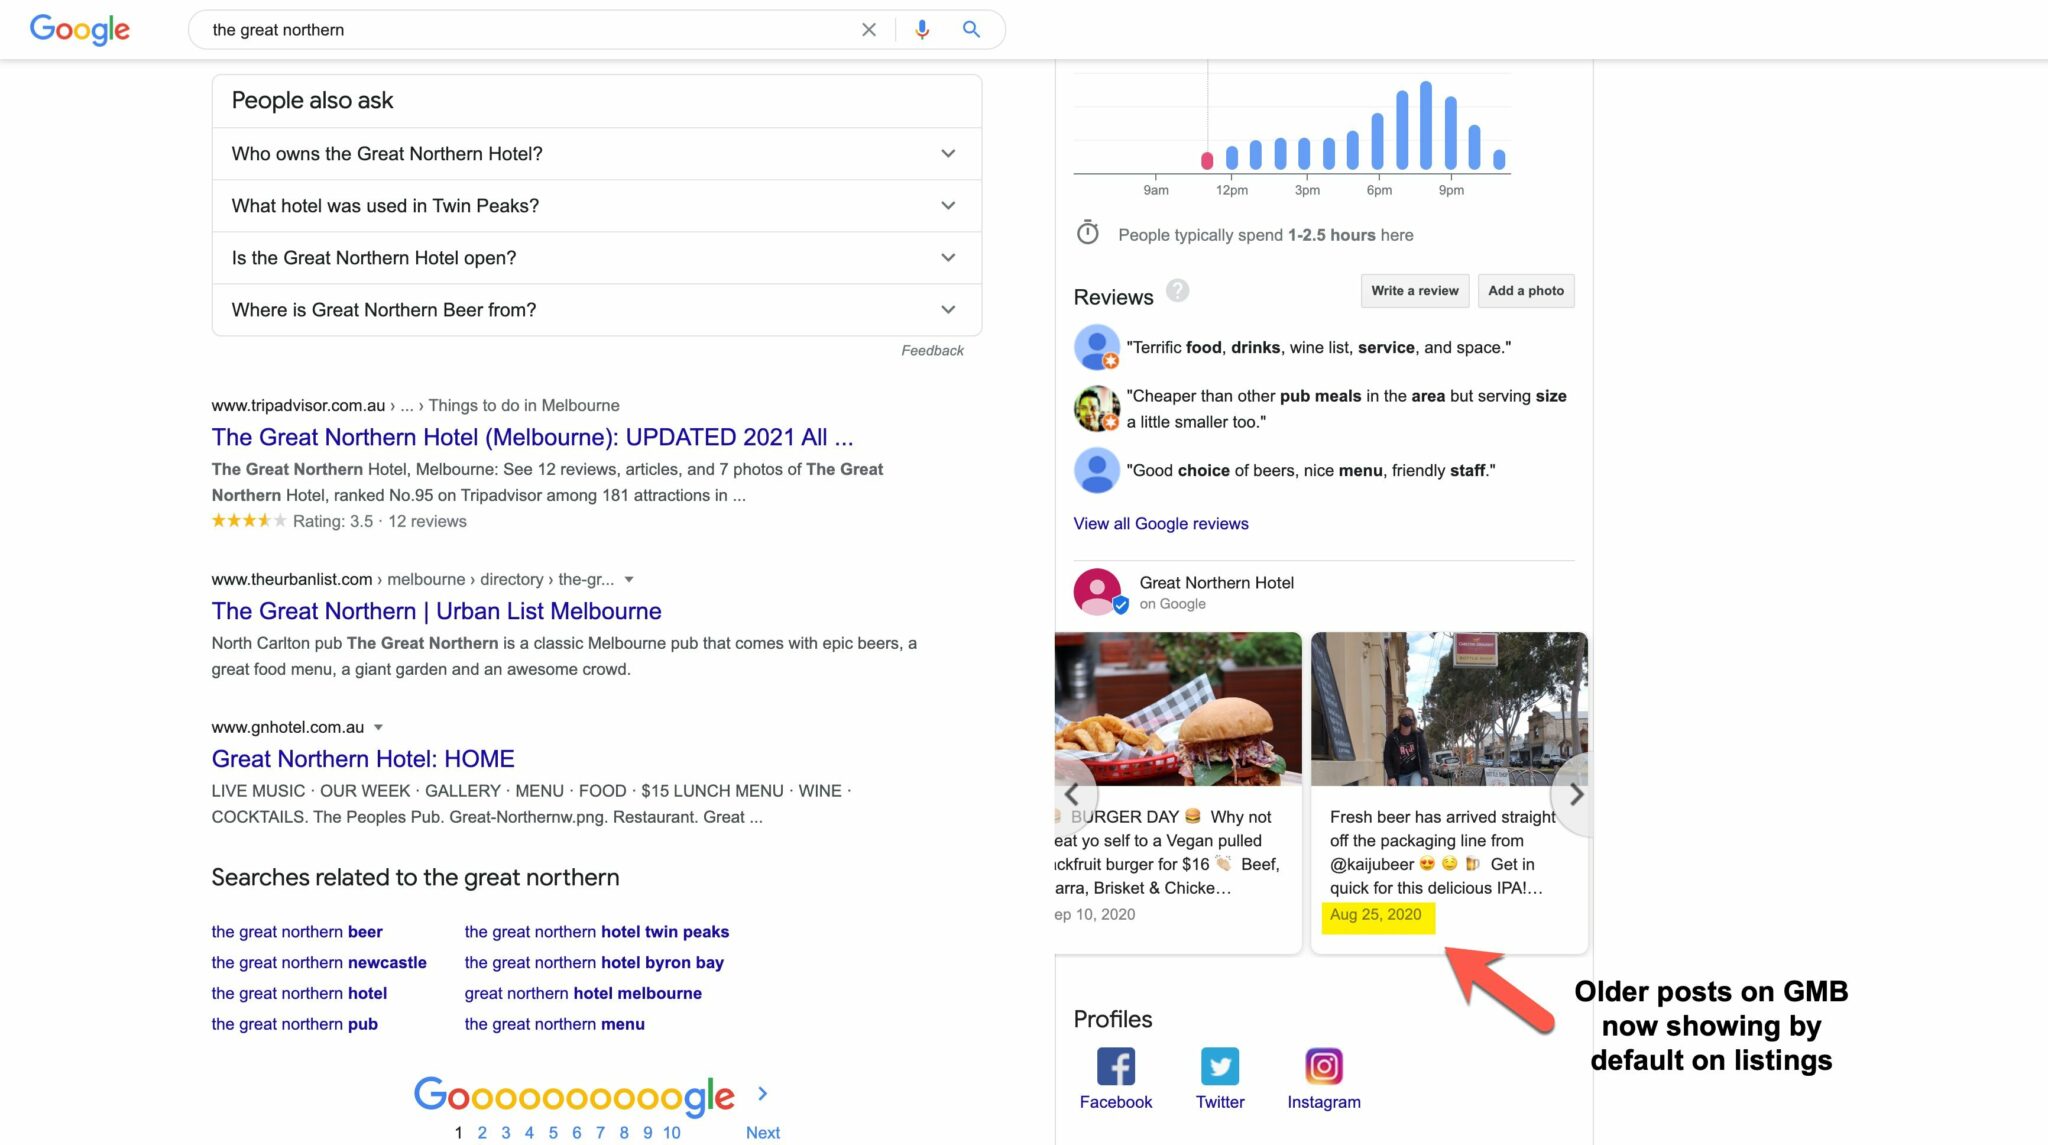Click the Google logo
2048x1145 pixels.
pyautogui.click(x=80, y=29)
